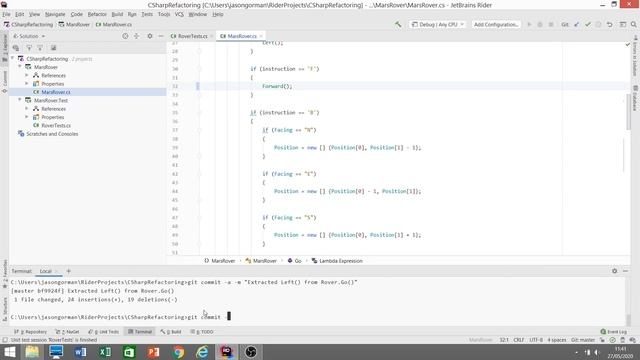Click the editor inspection checkmark indicator
The image size is (640, 360).
627,44
